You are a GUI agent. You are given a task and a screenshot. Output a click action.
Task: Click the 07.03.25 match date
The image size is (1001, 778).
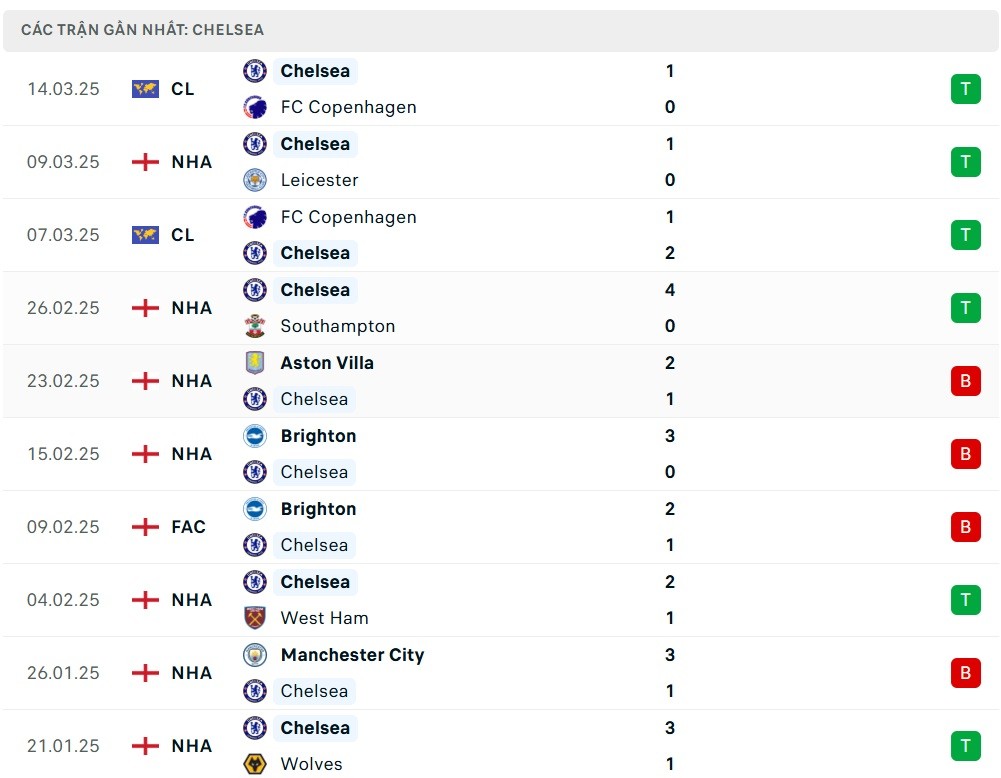pos(63,235)
